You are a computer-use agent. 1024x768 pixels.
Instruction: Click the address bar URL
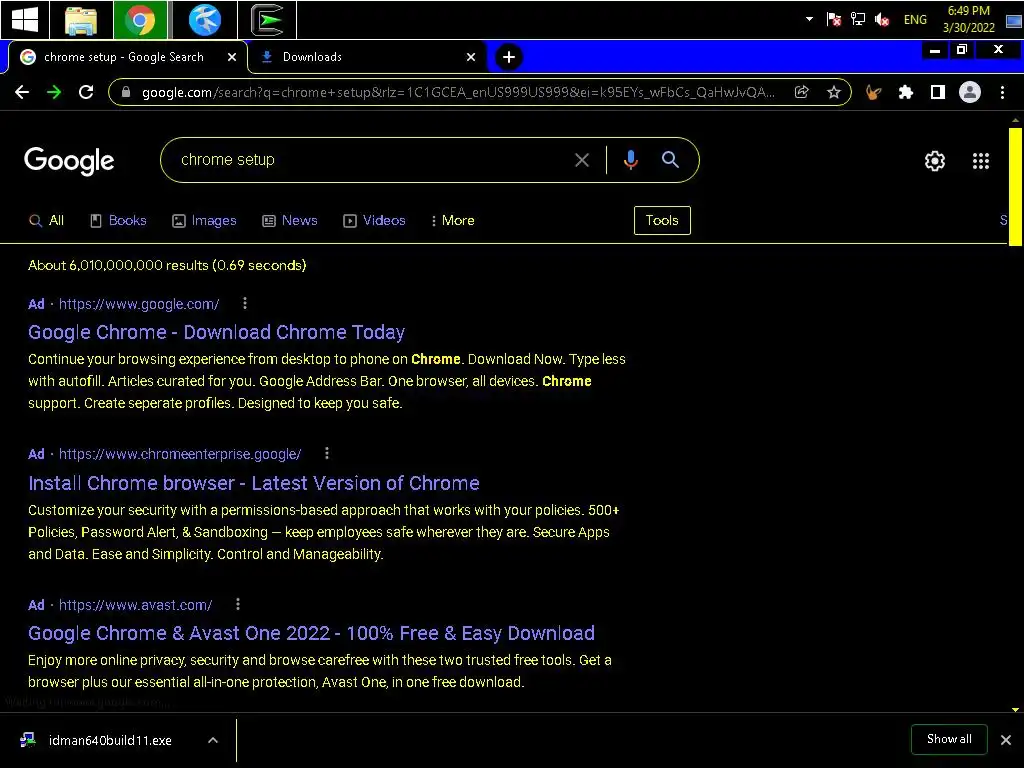point(458,92)
